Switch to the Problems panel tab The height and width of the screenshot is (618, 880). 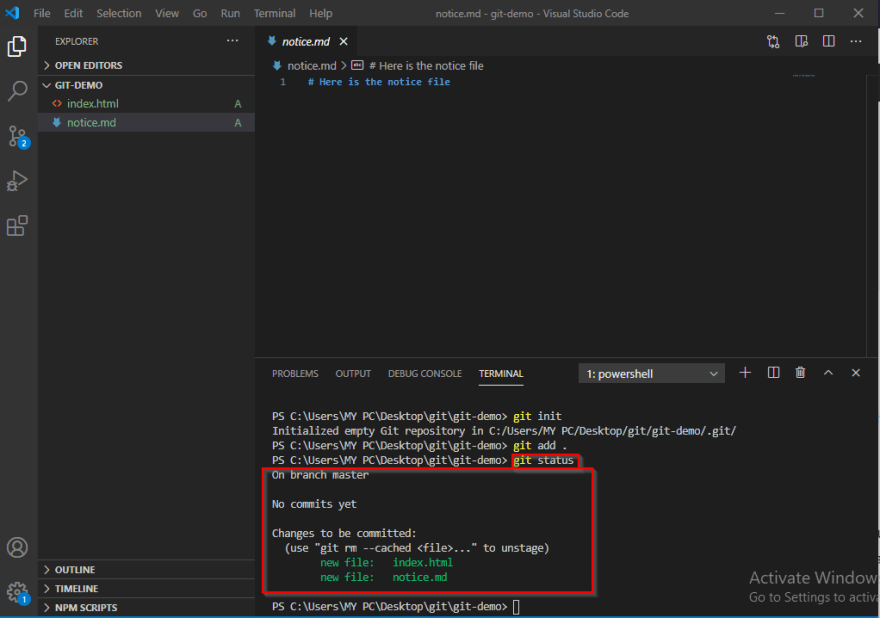pos(295,374)
